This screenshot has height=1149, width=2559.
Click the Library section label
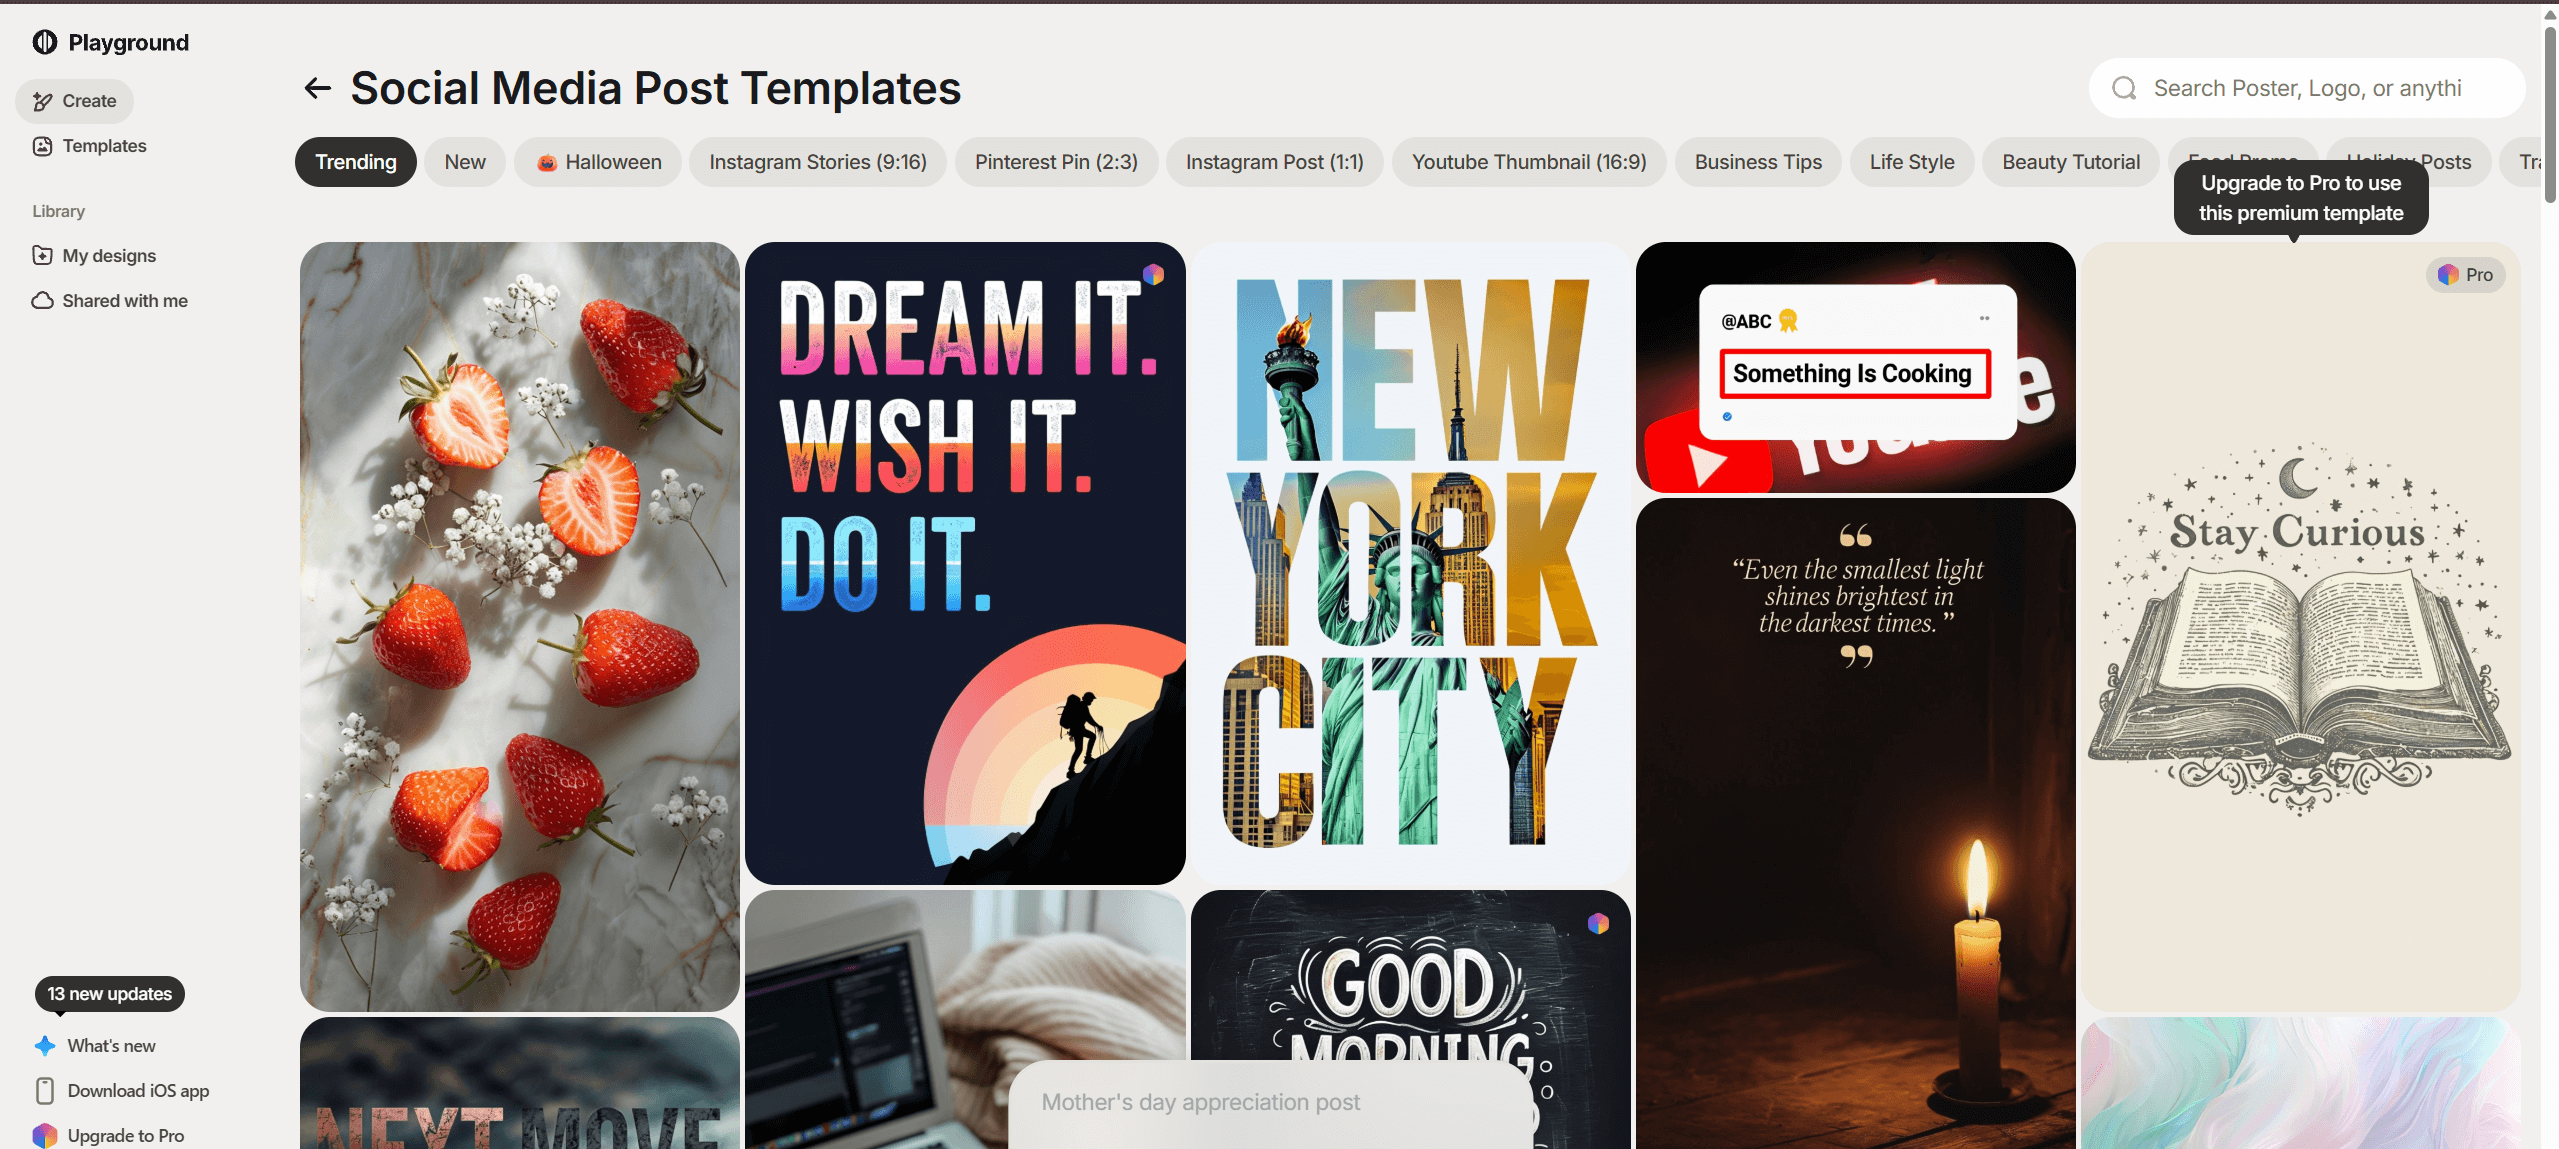[58, 211]
